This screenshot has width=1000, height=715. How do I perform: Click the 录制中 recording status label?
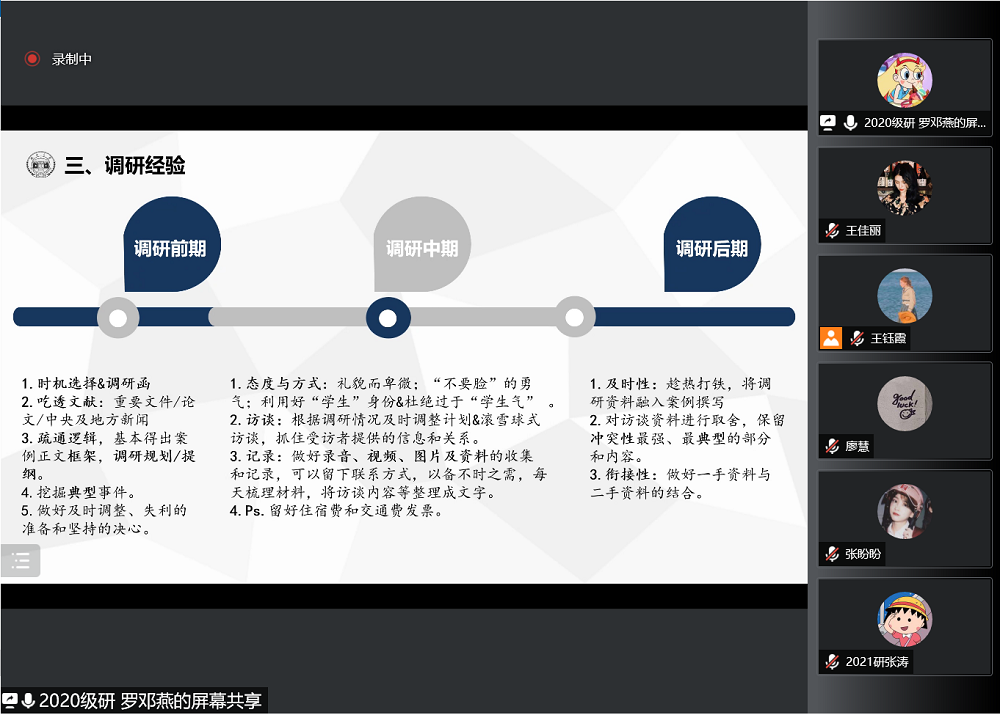click(72, 59)
